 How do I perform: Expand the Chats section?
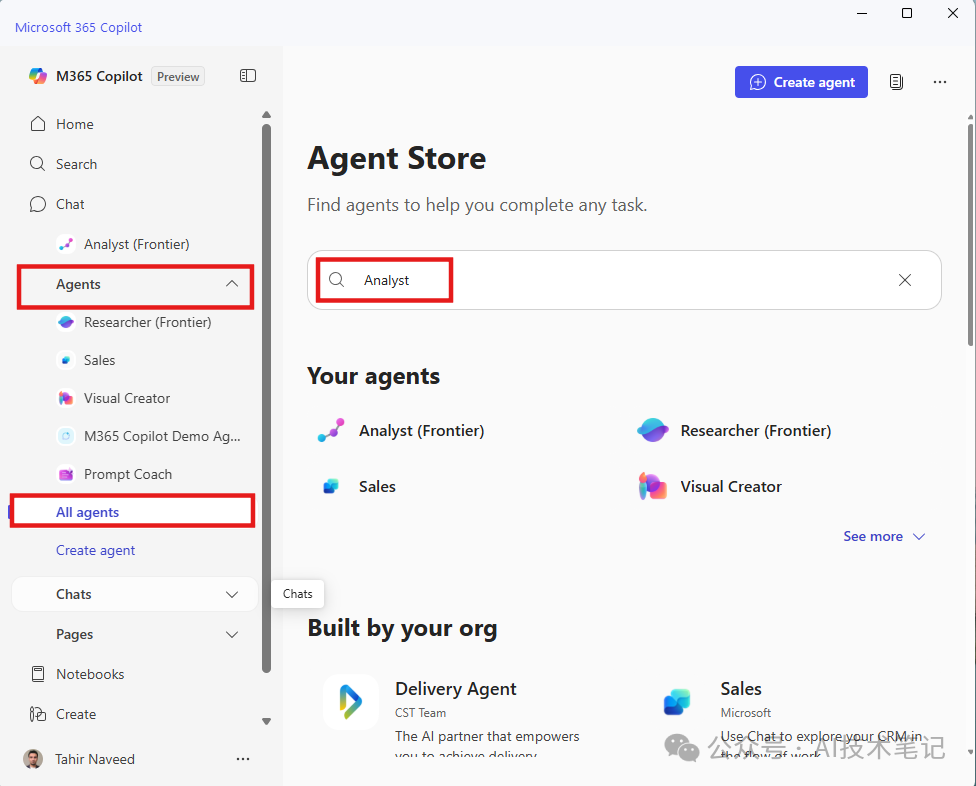(135, 594)
